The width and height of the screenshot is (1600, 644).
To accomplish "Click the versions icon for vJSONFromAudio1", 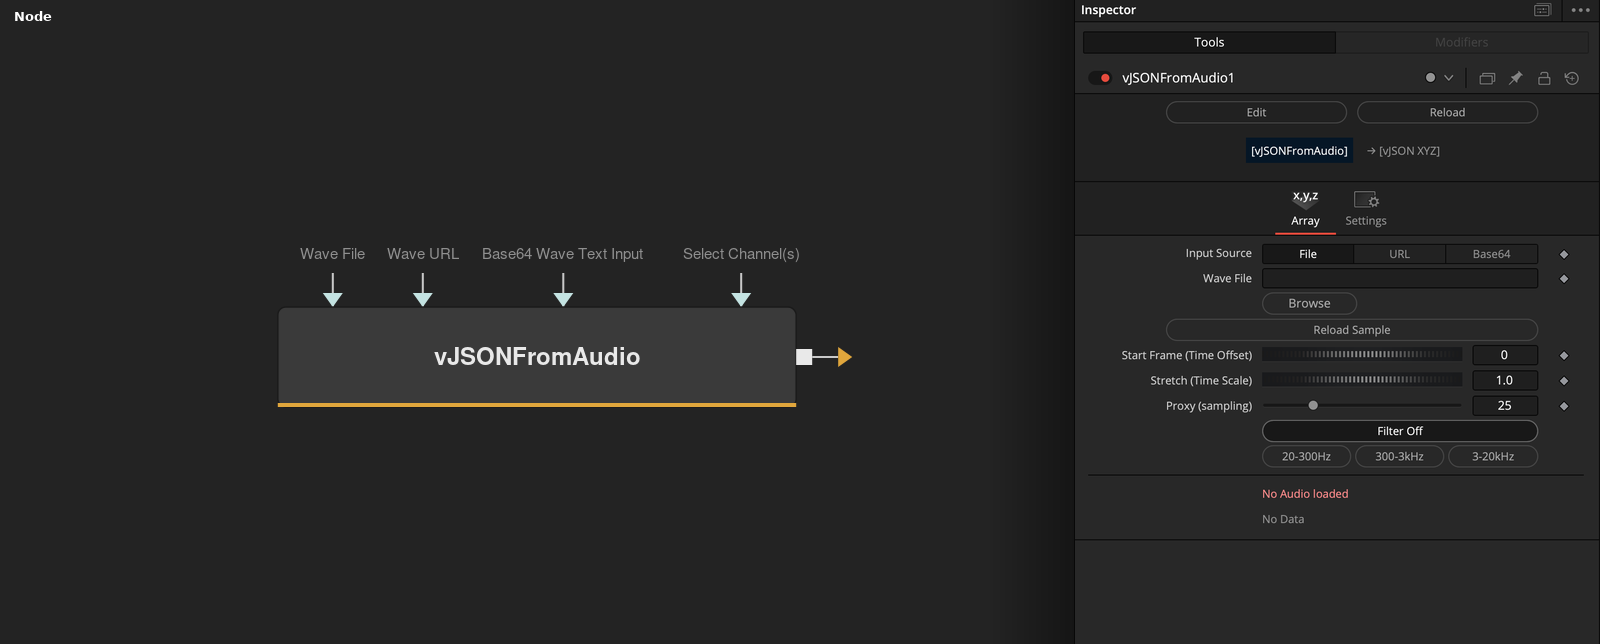I will click(1487, 78).
